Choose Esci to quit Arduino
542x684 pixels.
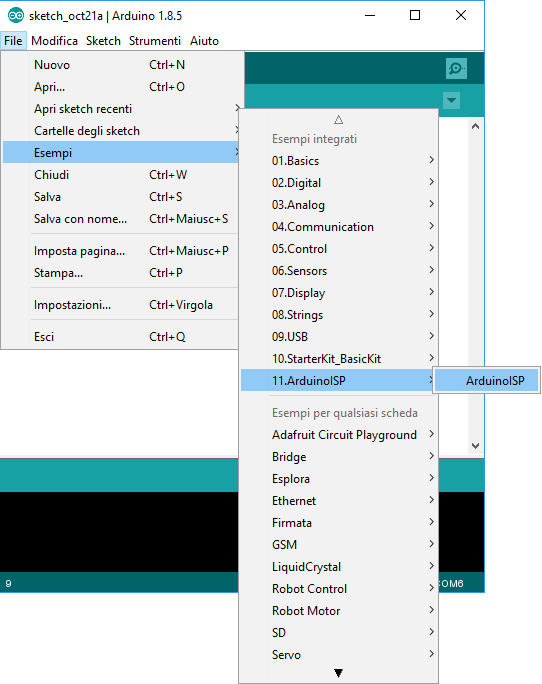pos(121,337)
